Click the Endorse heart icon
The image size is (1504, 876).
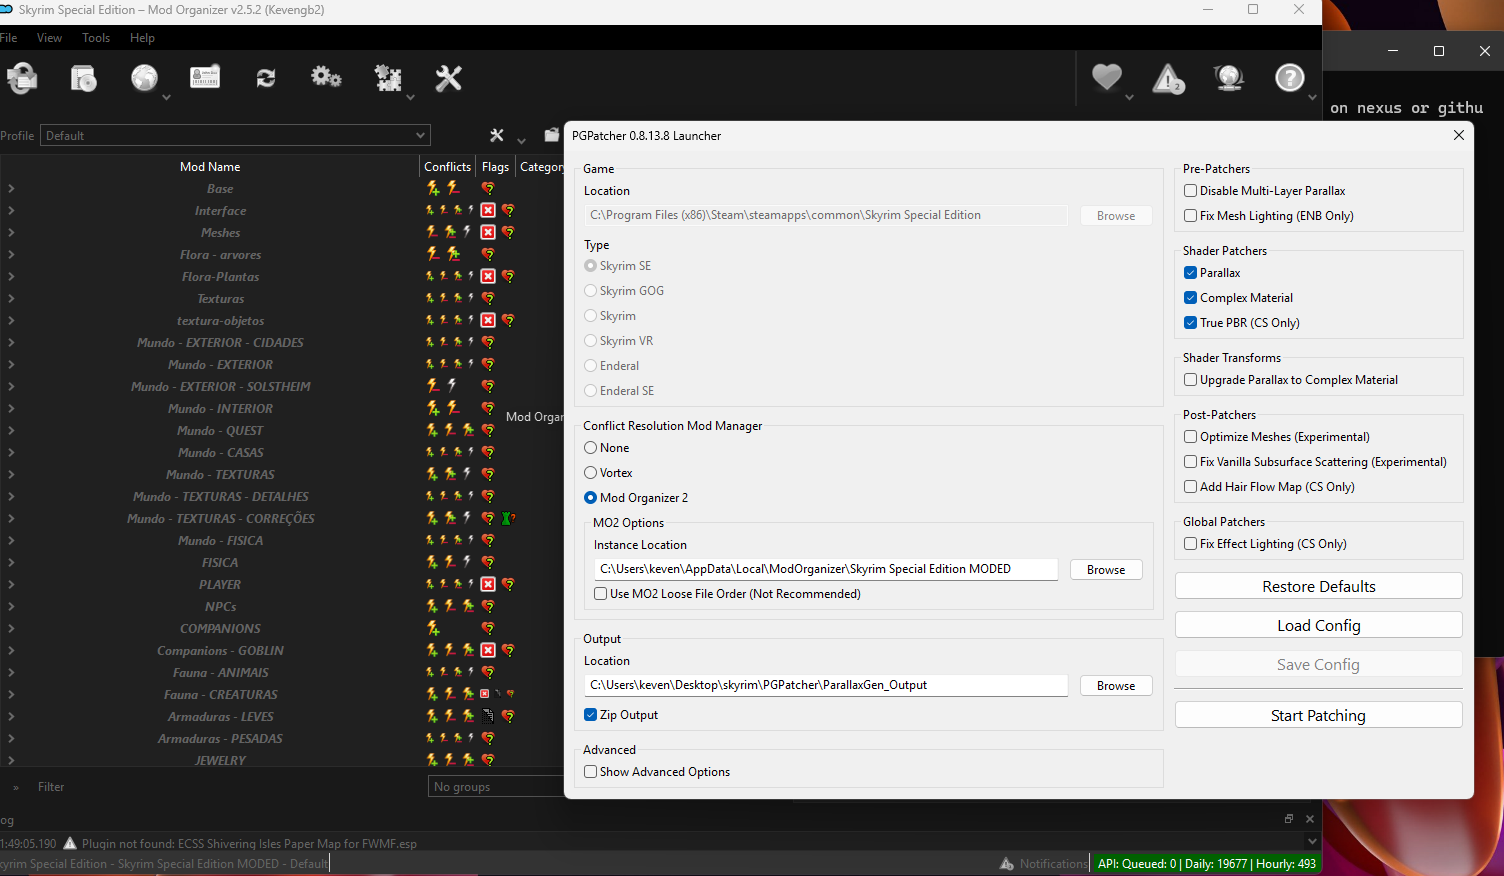[1107, 77]
